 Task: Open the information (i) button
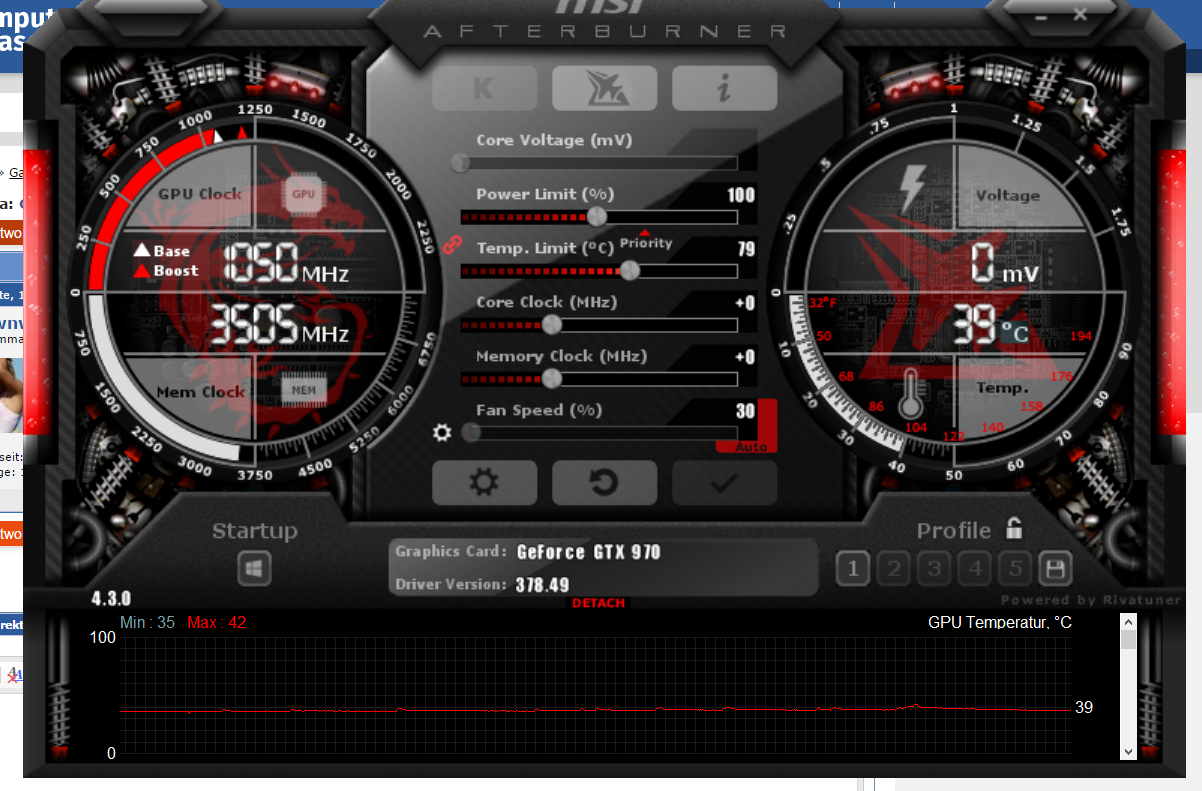tap(724, 88)
